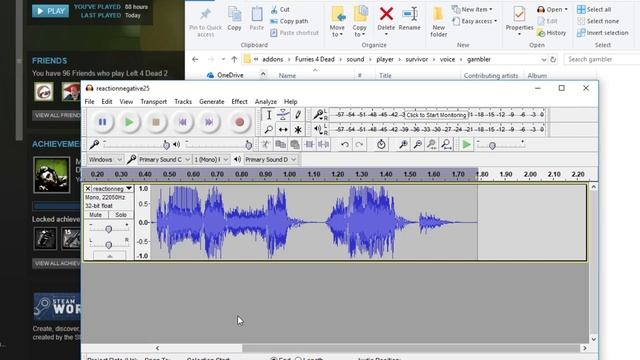Open the View menu in Audacity
Image resolution: width=640 pixels, height=360 pixels.
[x=126, y=102]
